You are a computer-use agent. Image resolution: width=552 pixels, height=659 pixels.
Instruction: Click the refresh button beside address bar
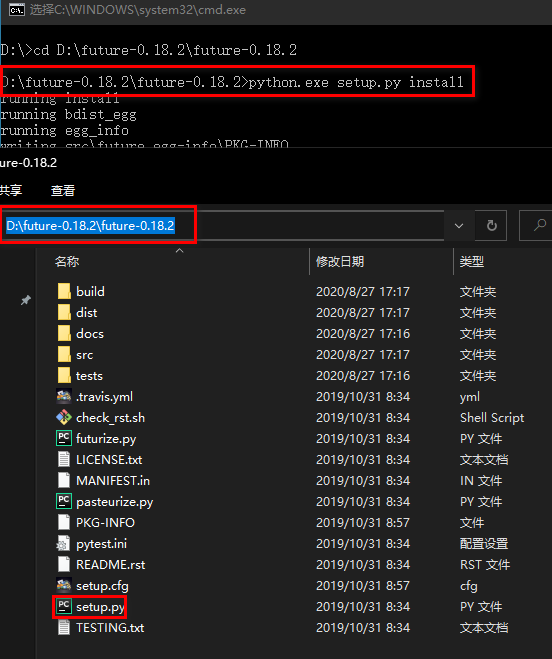point(491,226)
